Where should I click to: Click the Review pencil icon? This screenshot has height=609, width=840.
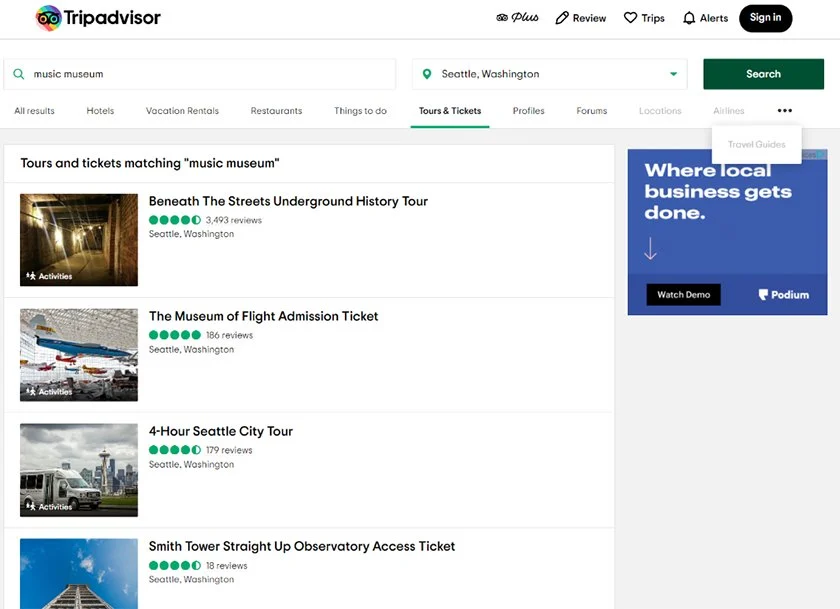point(561,18)
